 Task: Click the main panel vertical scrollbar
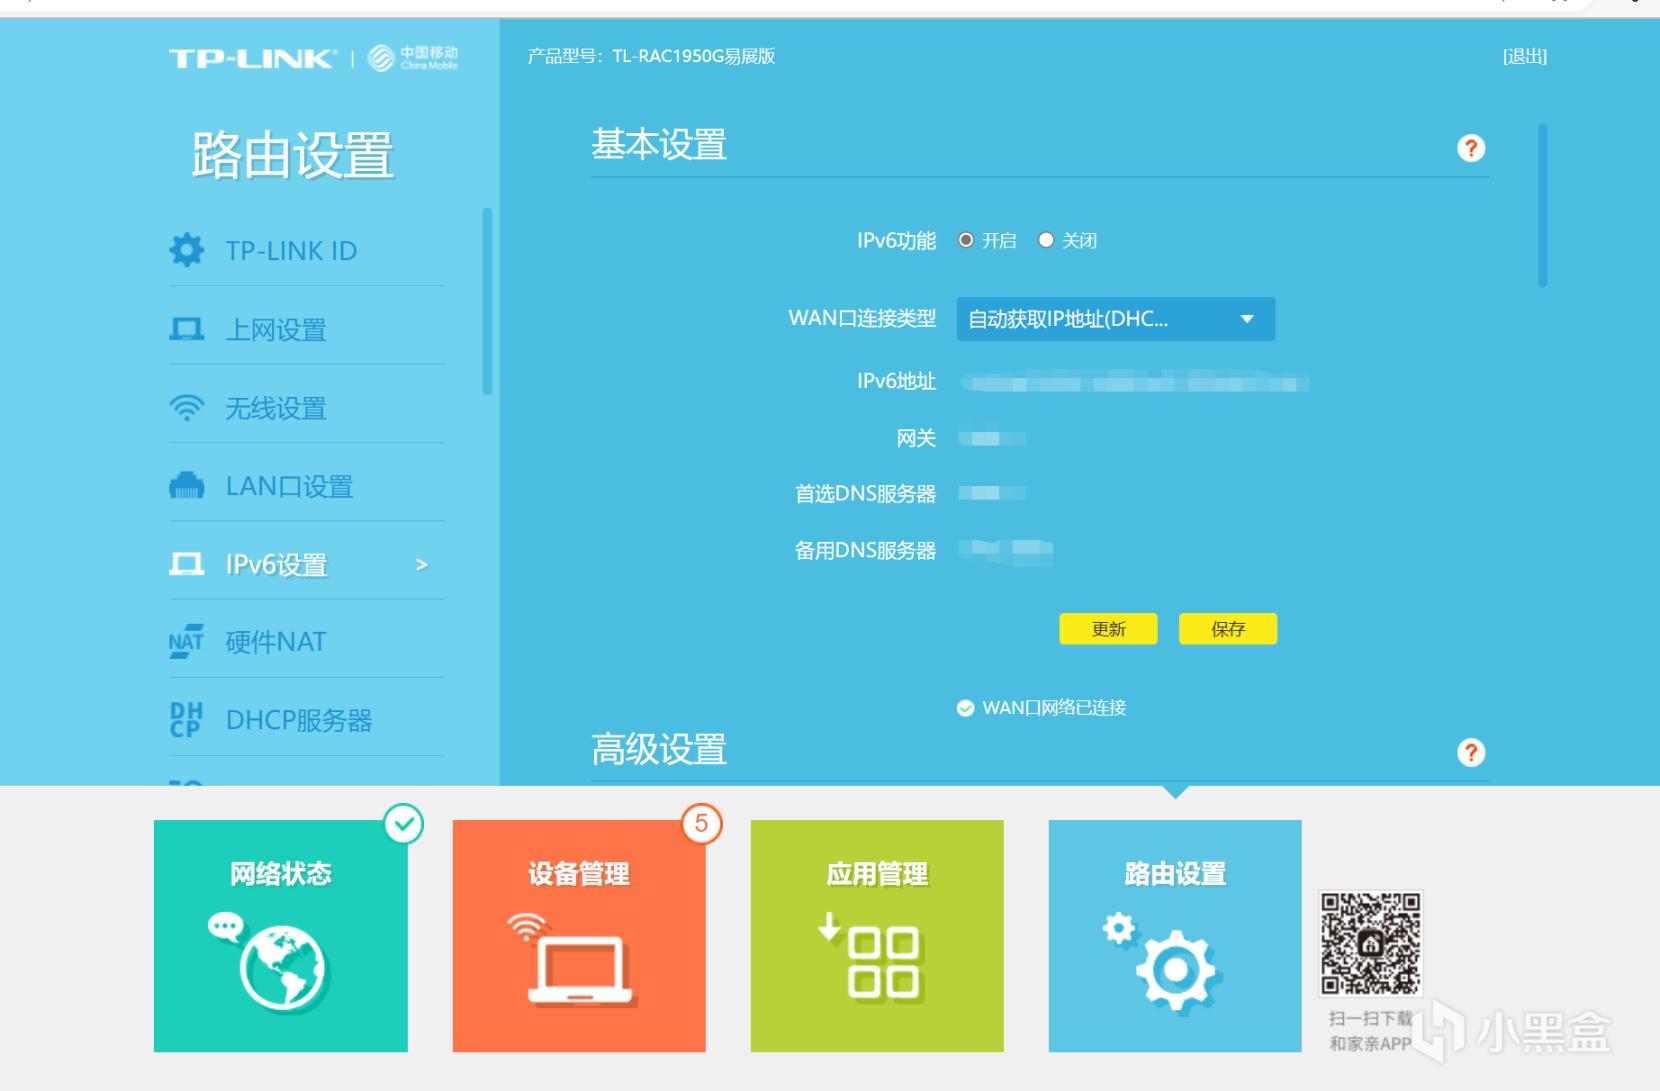click(x=1543, y=205)
